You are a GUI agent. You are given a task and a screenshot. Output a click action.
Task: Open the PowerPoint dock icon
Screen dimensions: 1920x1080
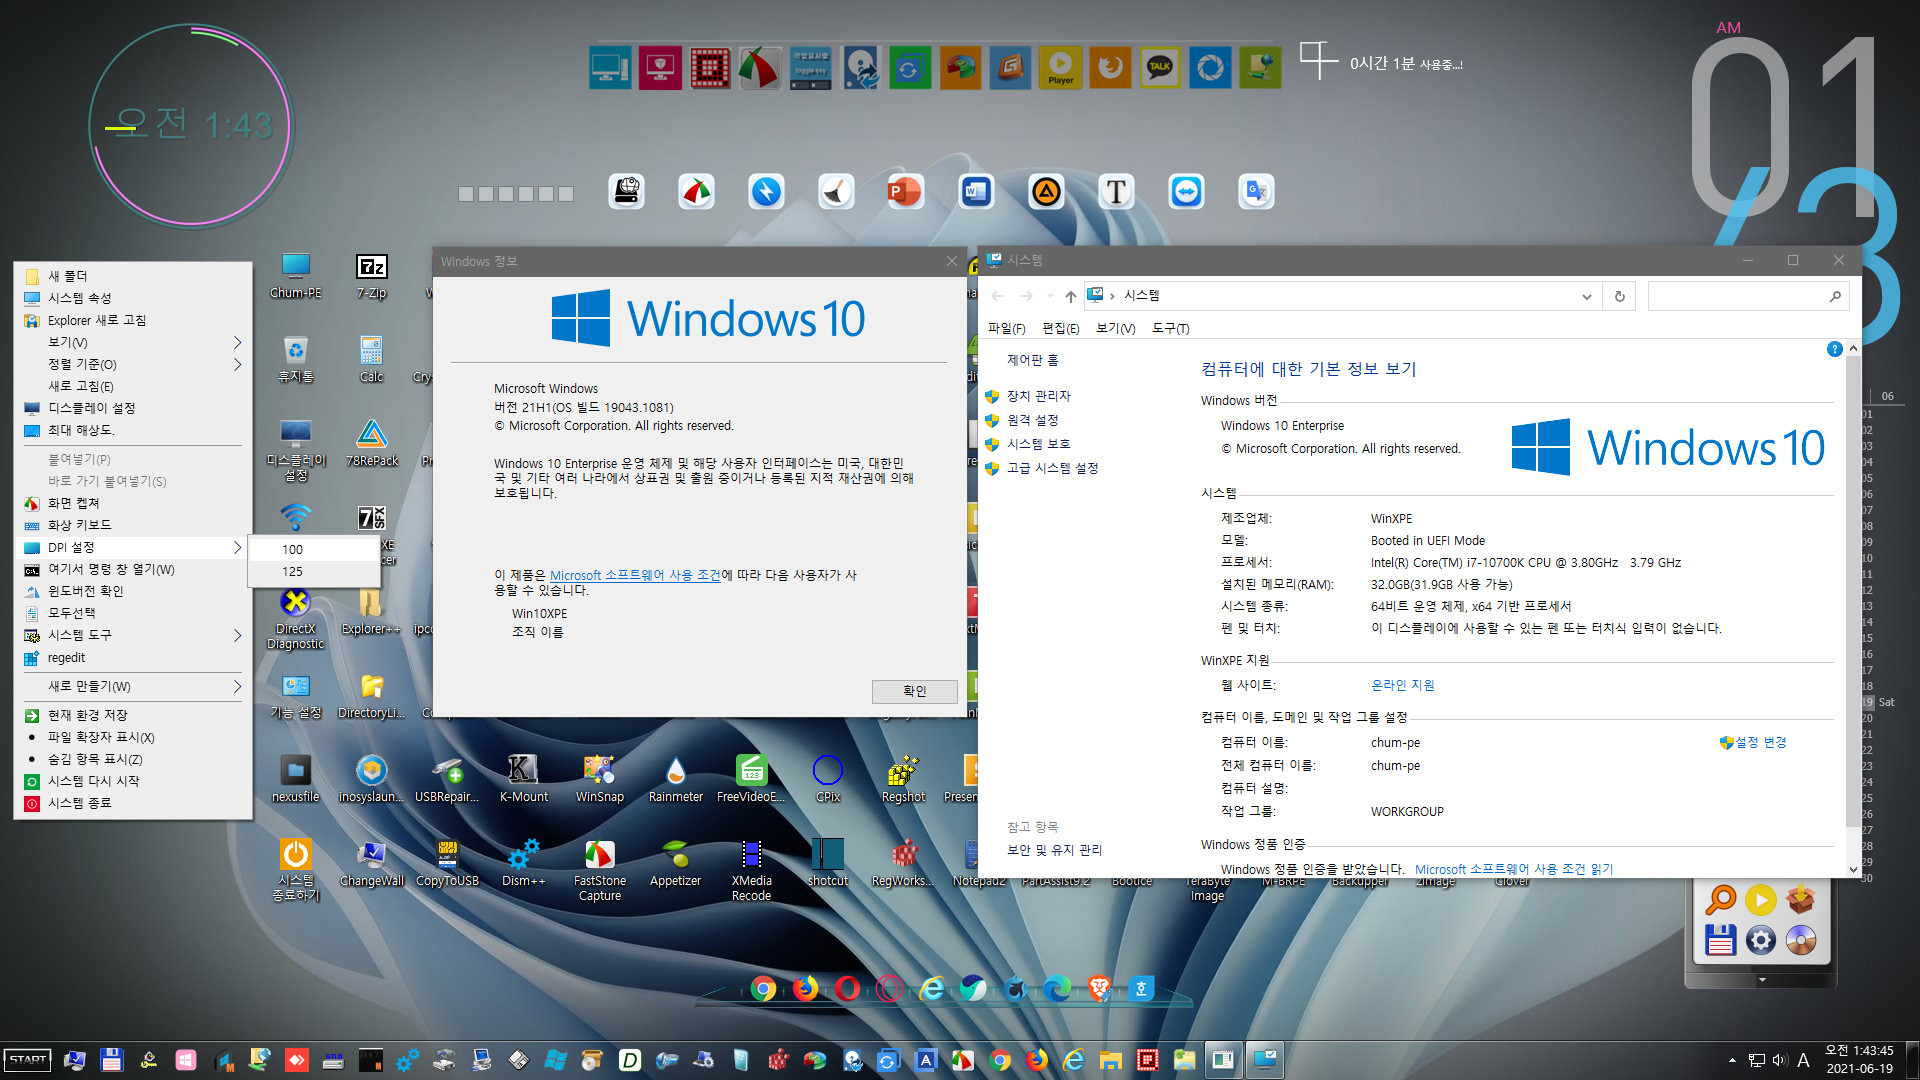click(x=905, y=191)
